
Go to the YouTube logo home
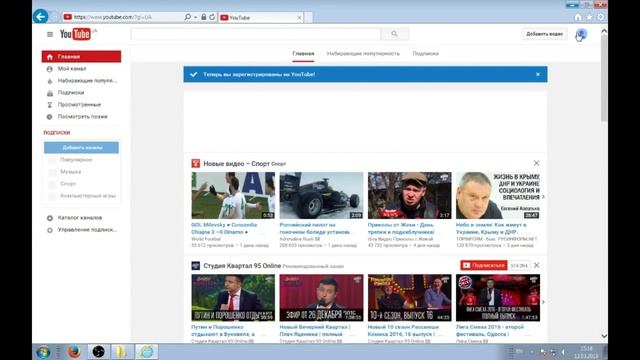click(x=76, y=34)
